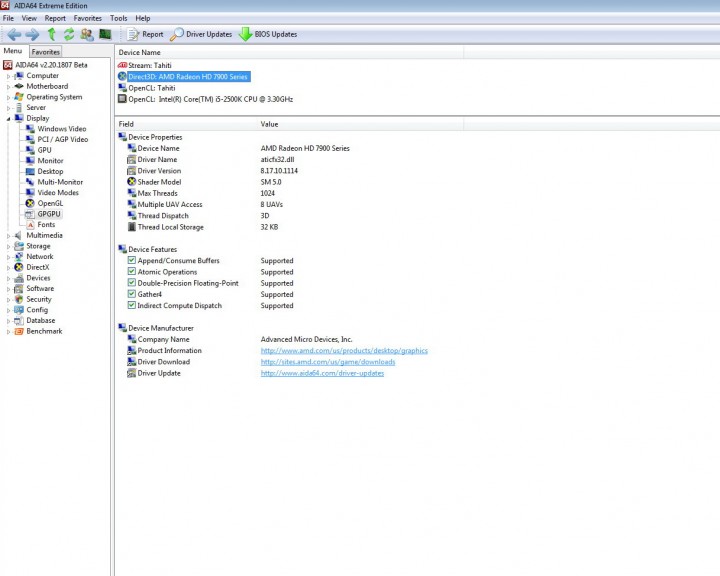
Task: Open the Favorites menu
Action: click(x=87, y=18)
